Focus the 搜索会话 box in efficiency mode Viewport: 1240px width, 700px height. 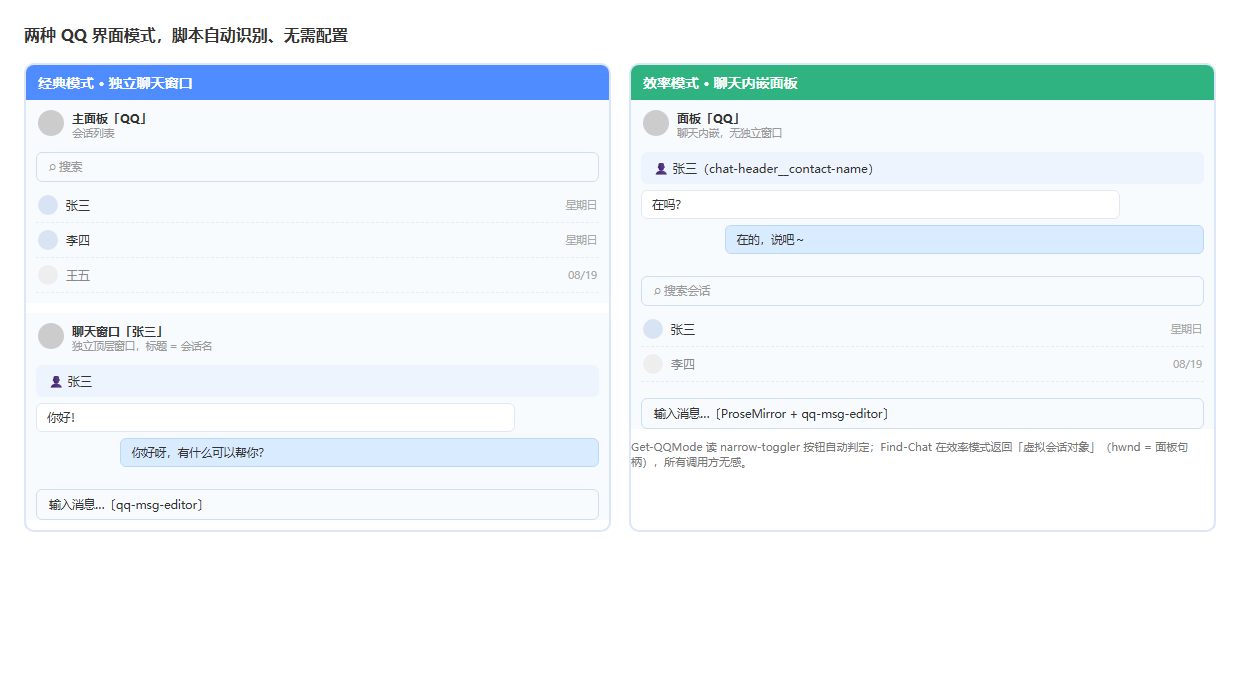922,291
